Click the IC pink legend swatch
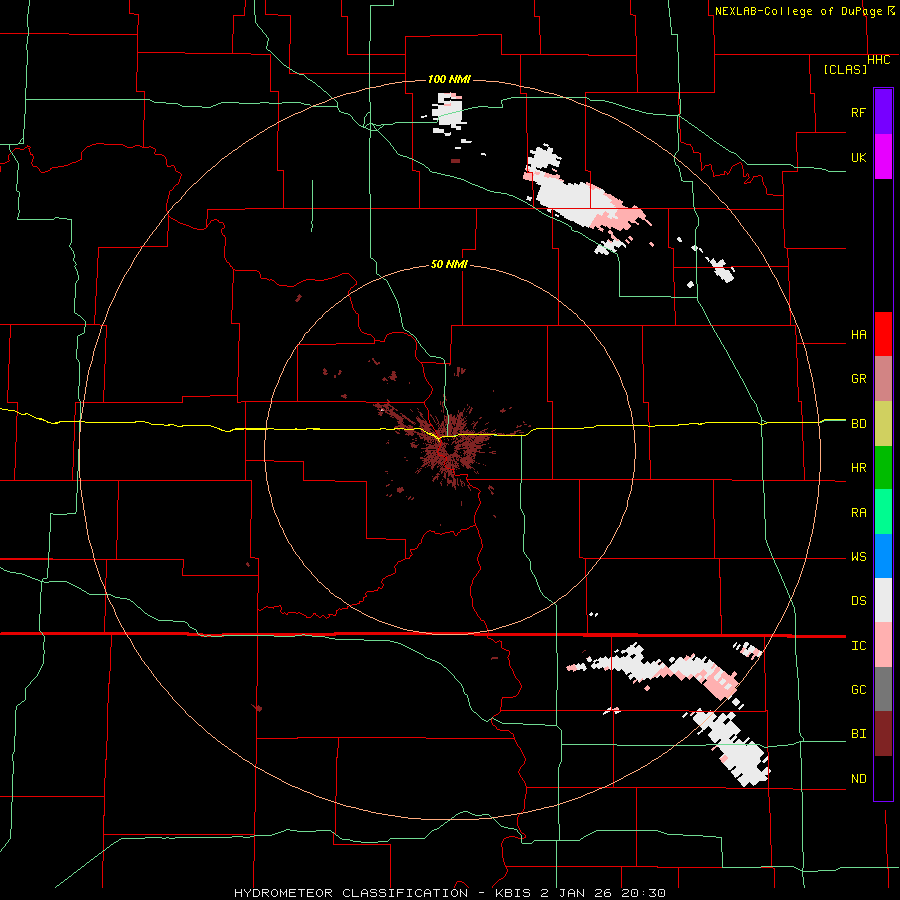900x900 pixels. tap(883, 645)
